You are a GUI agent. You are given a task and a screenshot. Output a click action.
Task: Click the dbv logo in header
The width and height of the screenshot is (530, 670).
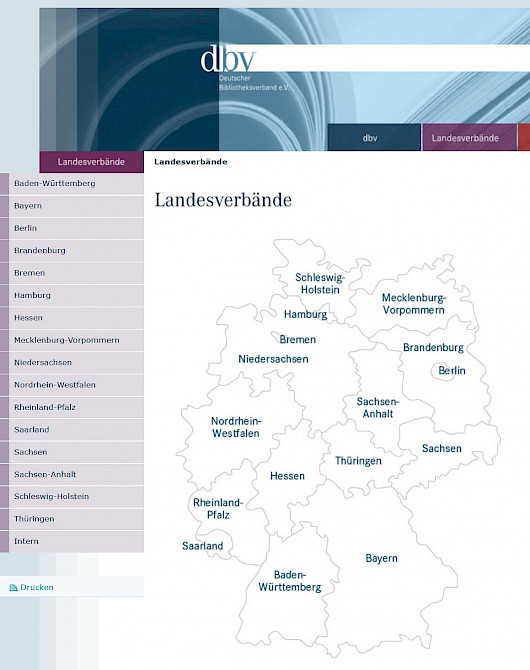[x=228, y=59]
